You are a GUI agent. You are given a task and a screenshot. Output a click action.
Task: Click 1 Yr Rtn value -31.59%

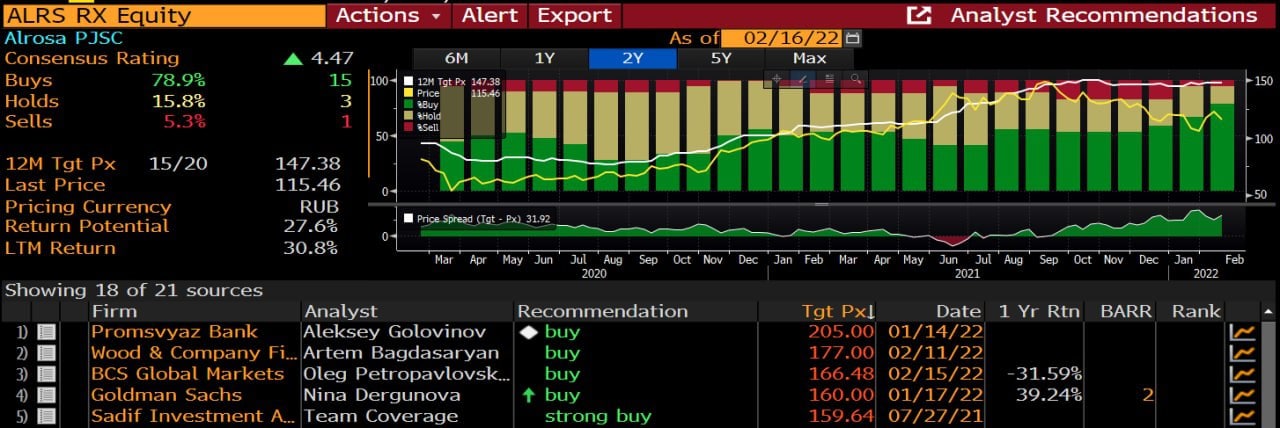(x=1044, y=374)
